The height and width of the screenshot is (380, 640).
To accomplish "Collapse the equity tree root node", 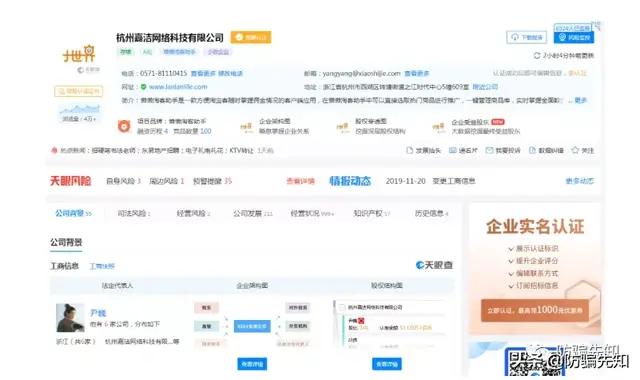I will tap(342, 307).
